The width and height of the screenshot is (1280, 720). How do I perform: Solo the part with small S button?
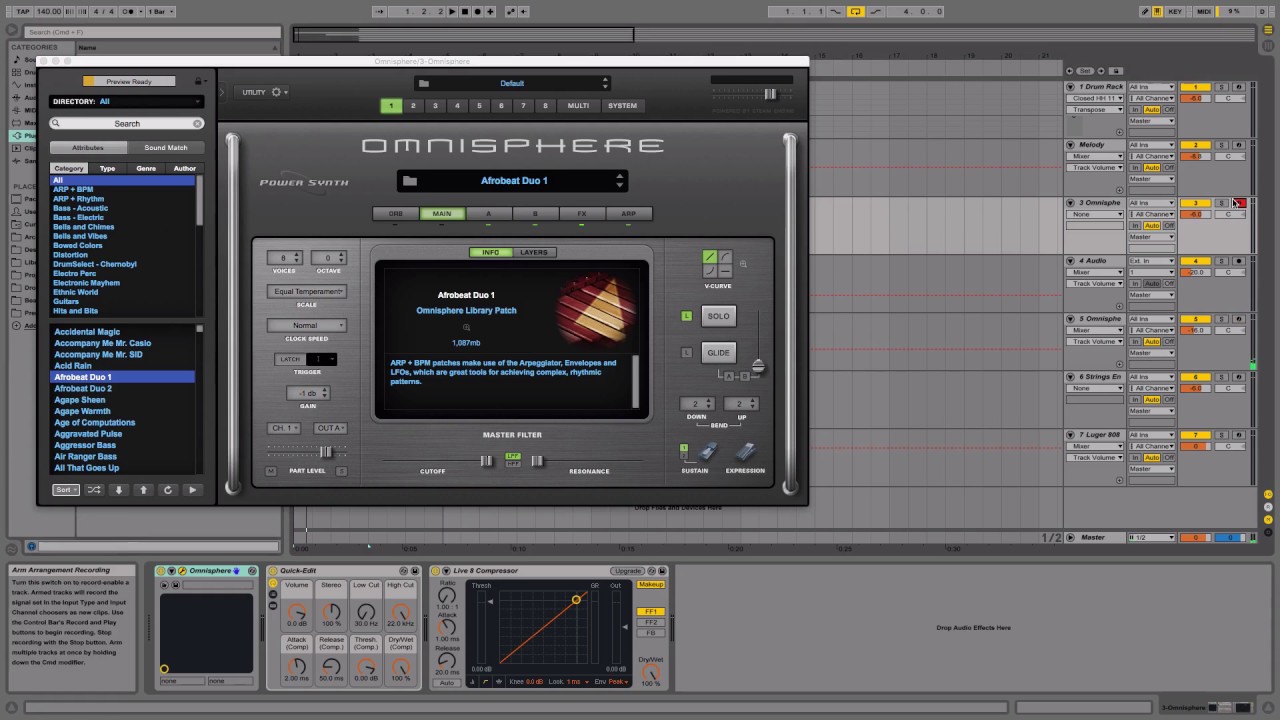coord(341,471)
